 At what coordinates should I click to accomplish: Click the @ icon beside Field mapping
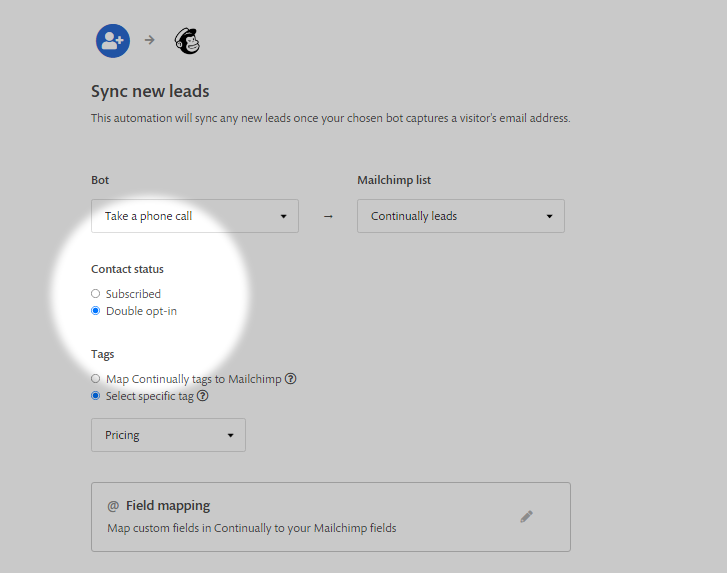pos(113,506)
